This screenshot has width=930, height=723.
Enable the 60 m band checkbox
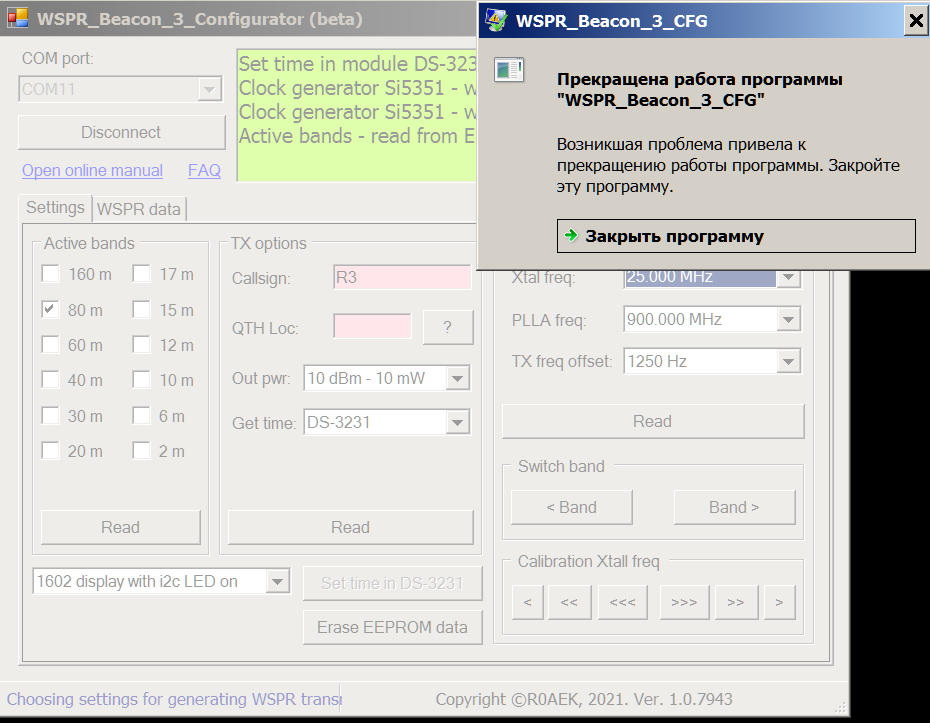50,345
